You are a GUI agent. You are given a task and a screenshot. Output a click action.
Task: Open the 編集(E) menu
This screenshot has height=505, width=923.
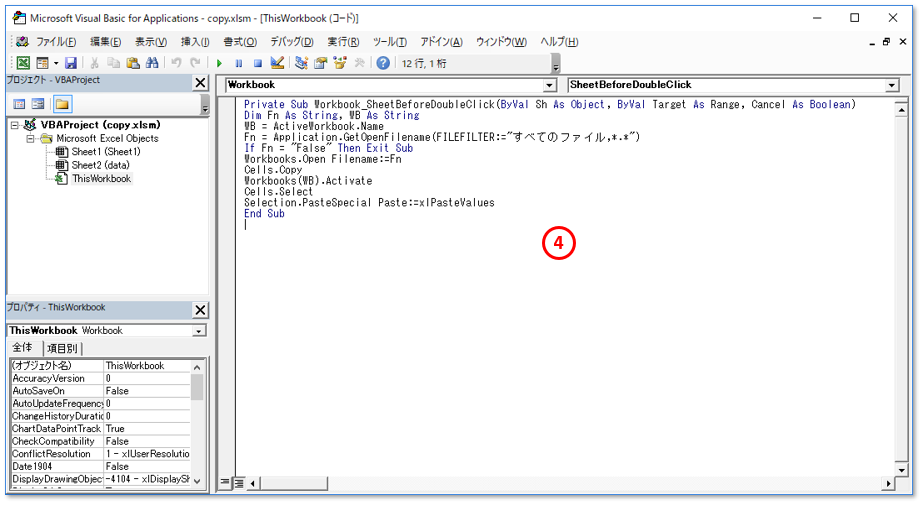(x=105, y=42)
